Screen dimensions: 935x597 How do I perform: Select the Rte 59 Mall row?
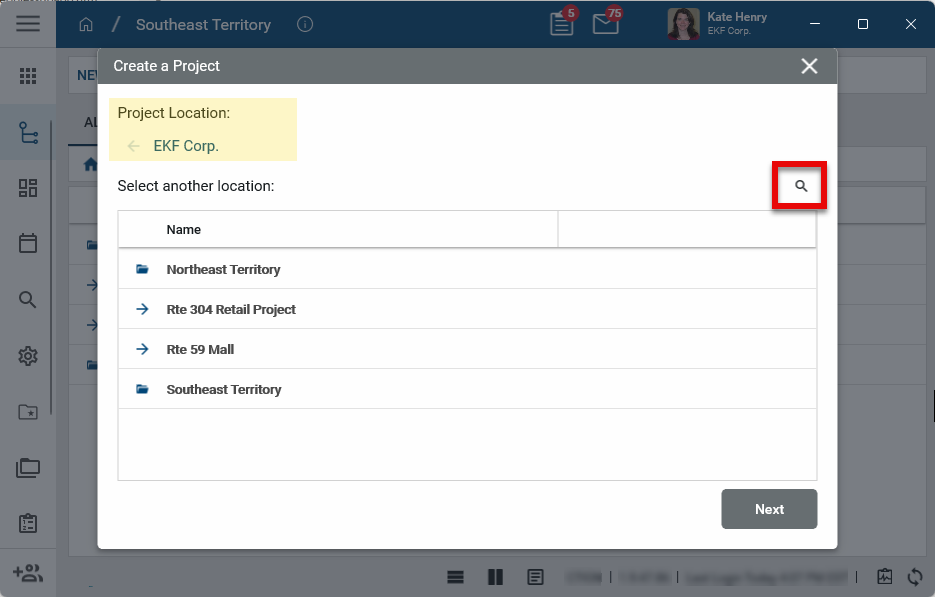[200, 349]
